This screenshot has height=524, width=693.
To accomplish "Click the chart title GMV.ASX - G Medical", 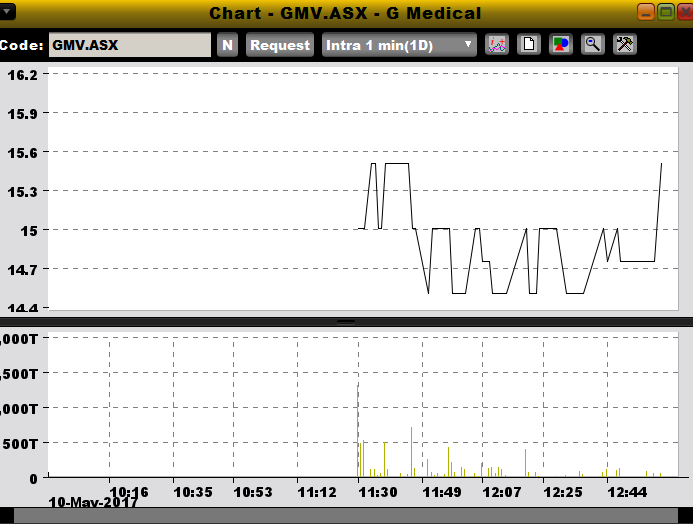I will coord(345,13).
